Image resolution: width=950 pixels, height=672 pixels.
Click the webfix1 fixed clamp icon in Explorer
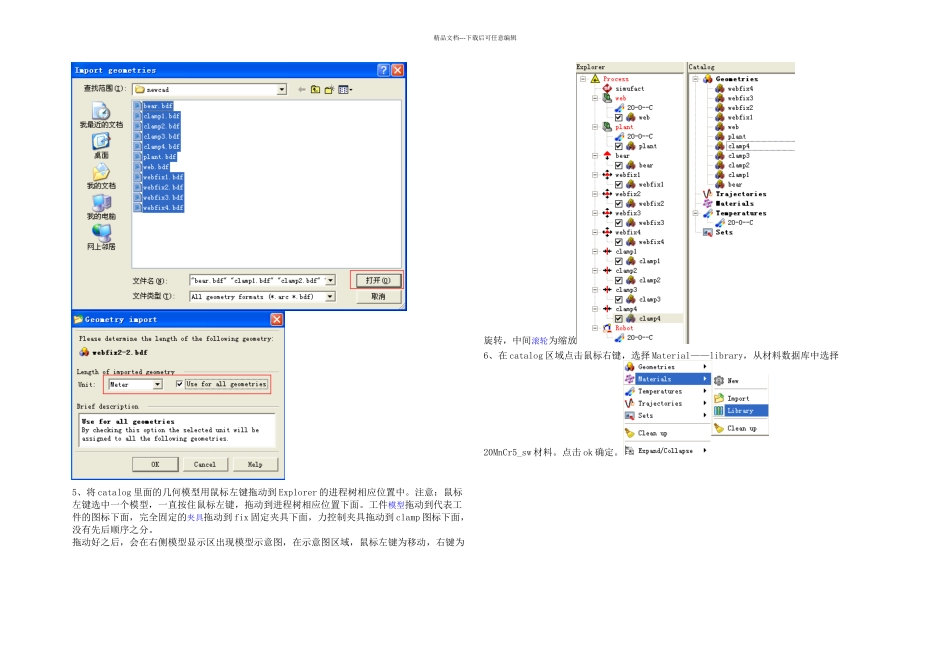click(607, 175)
